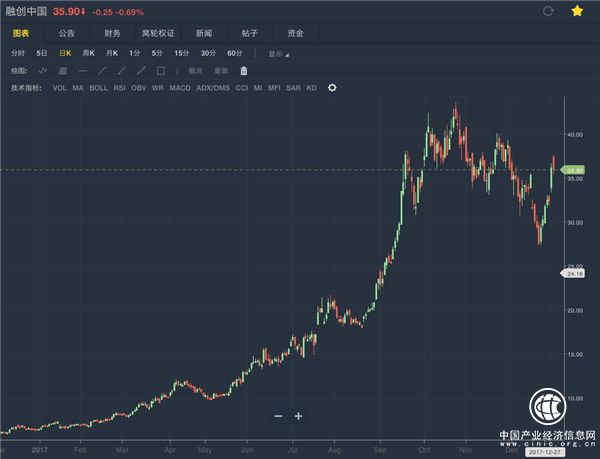Click the 撤消 undo button
This screenshot has height=459, width=600.
pyautogui.click(x=195, y=71)
